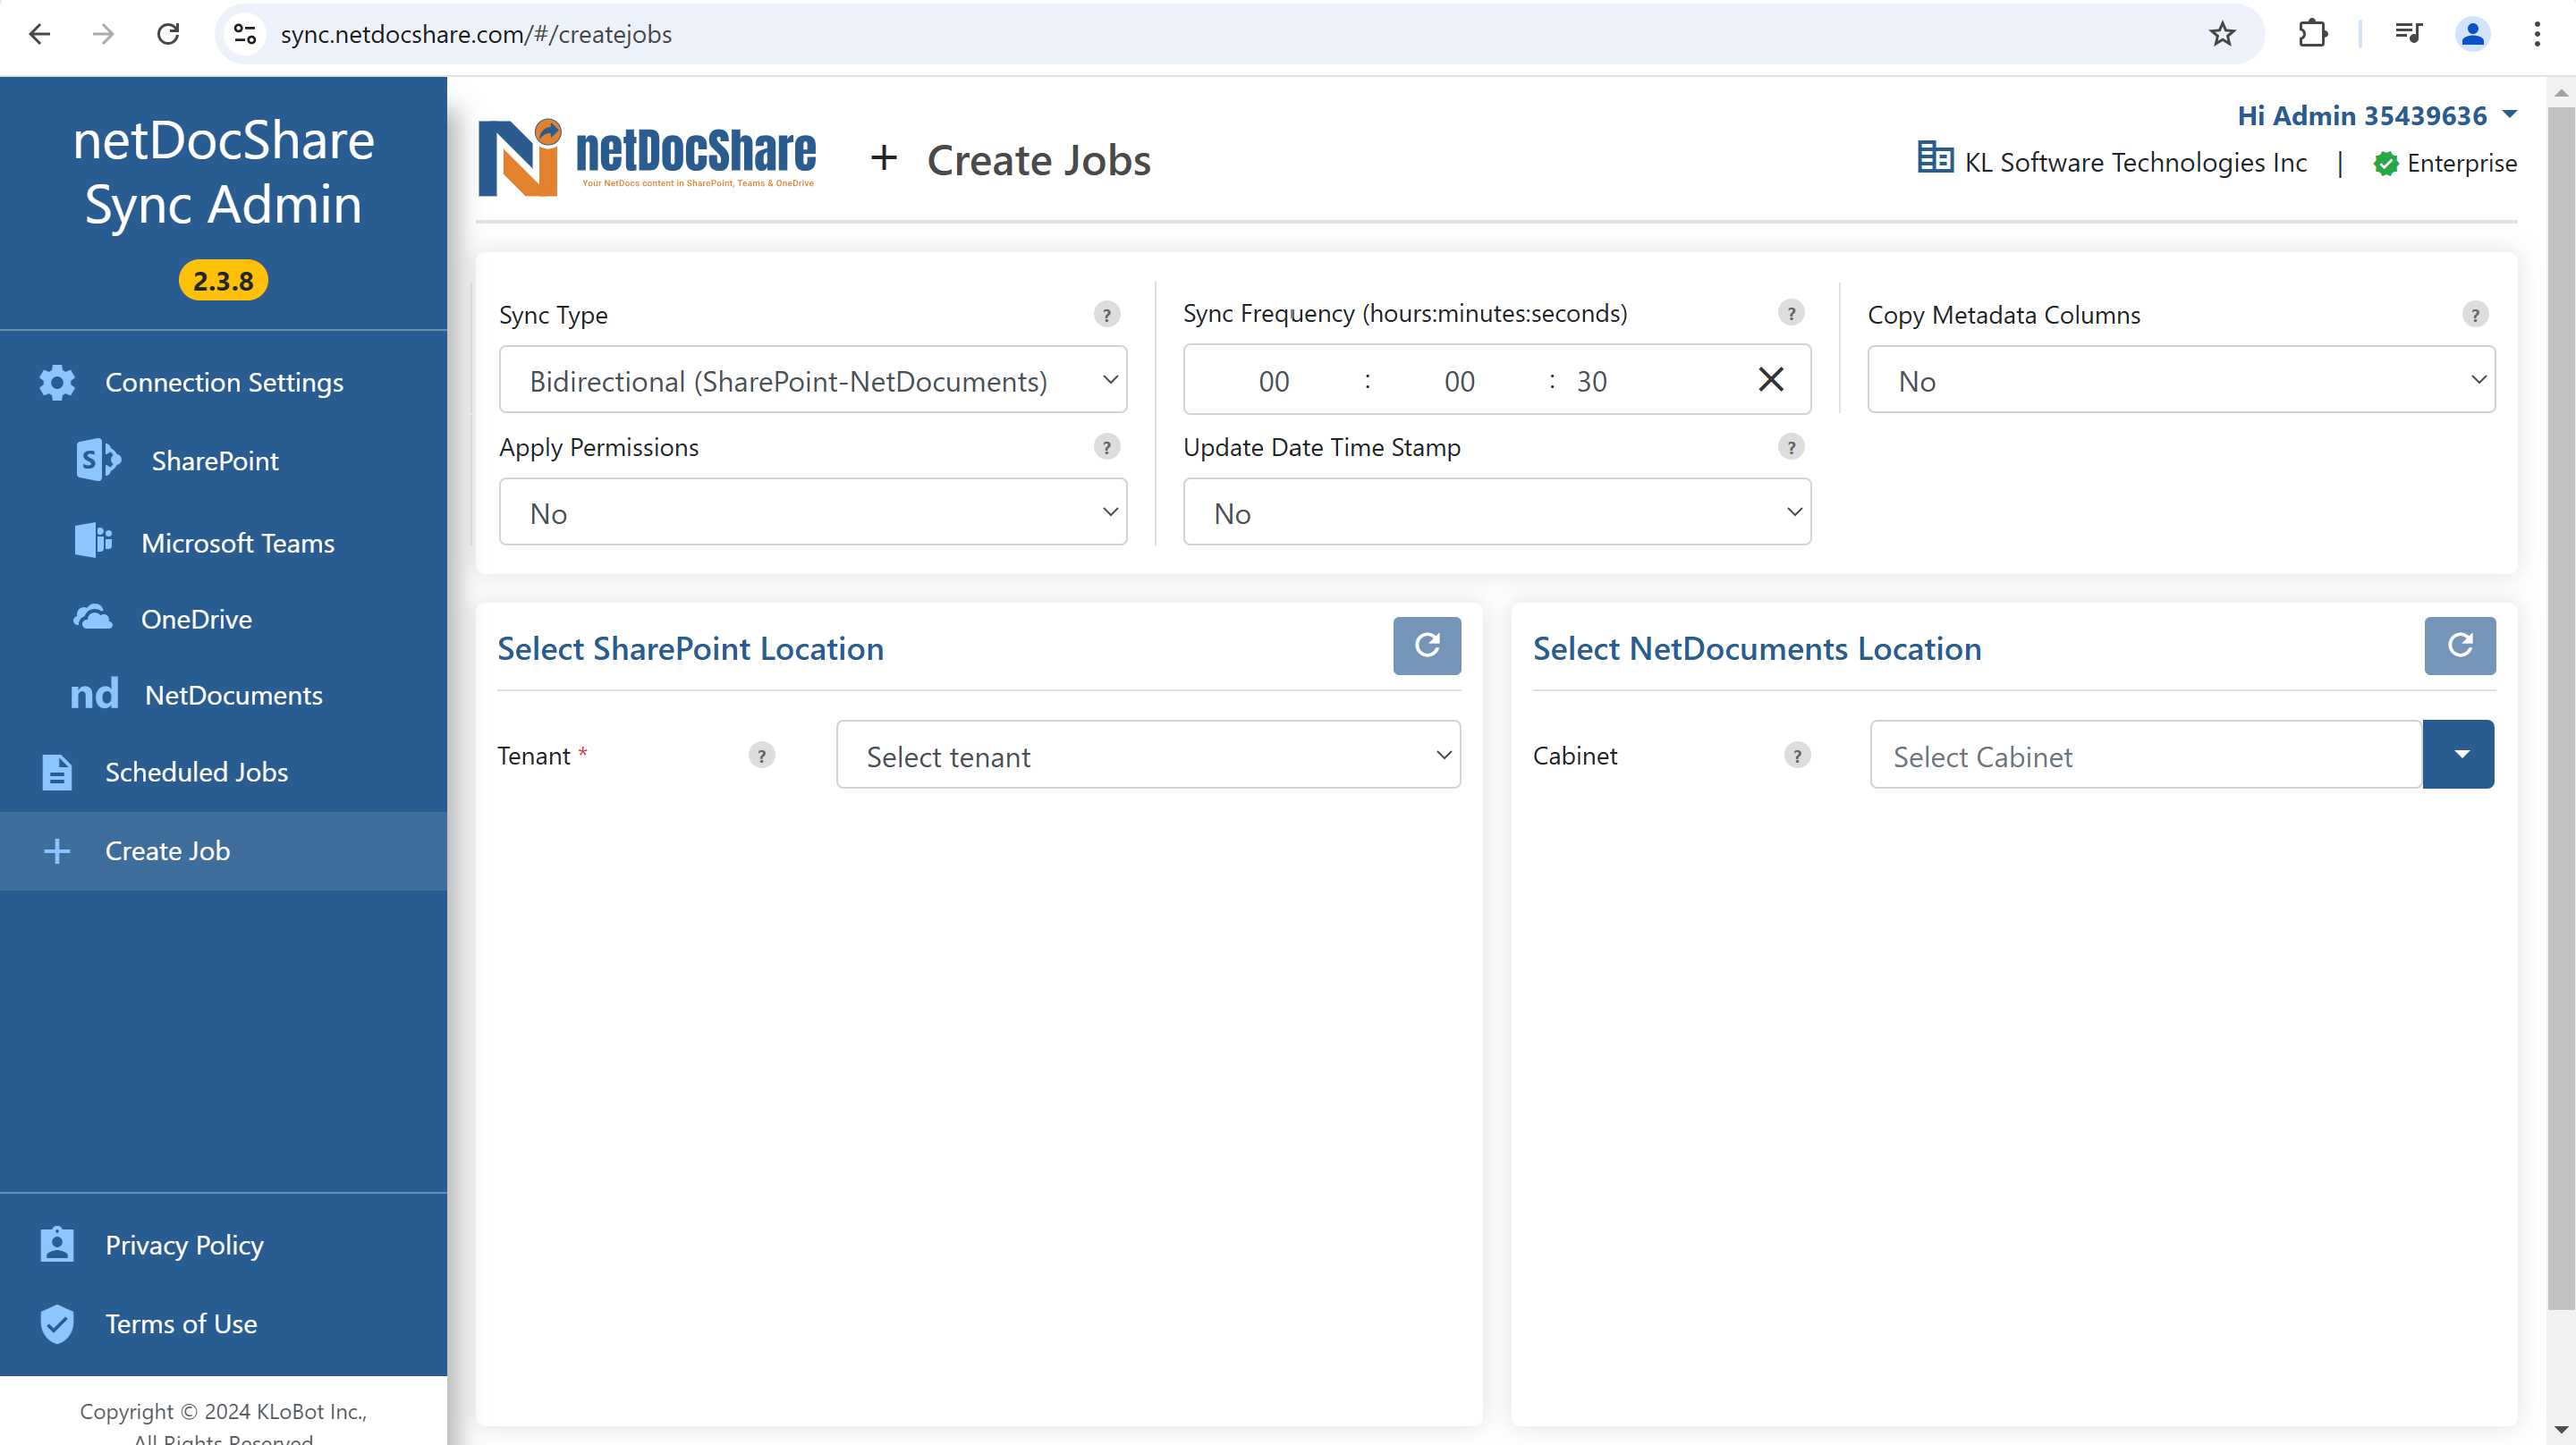Open the media control icon in the browser toolbar
The width and height of the screenshot is (2576, 1445).
(x=2408, y=34)
